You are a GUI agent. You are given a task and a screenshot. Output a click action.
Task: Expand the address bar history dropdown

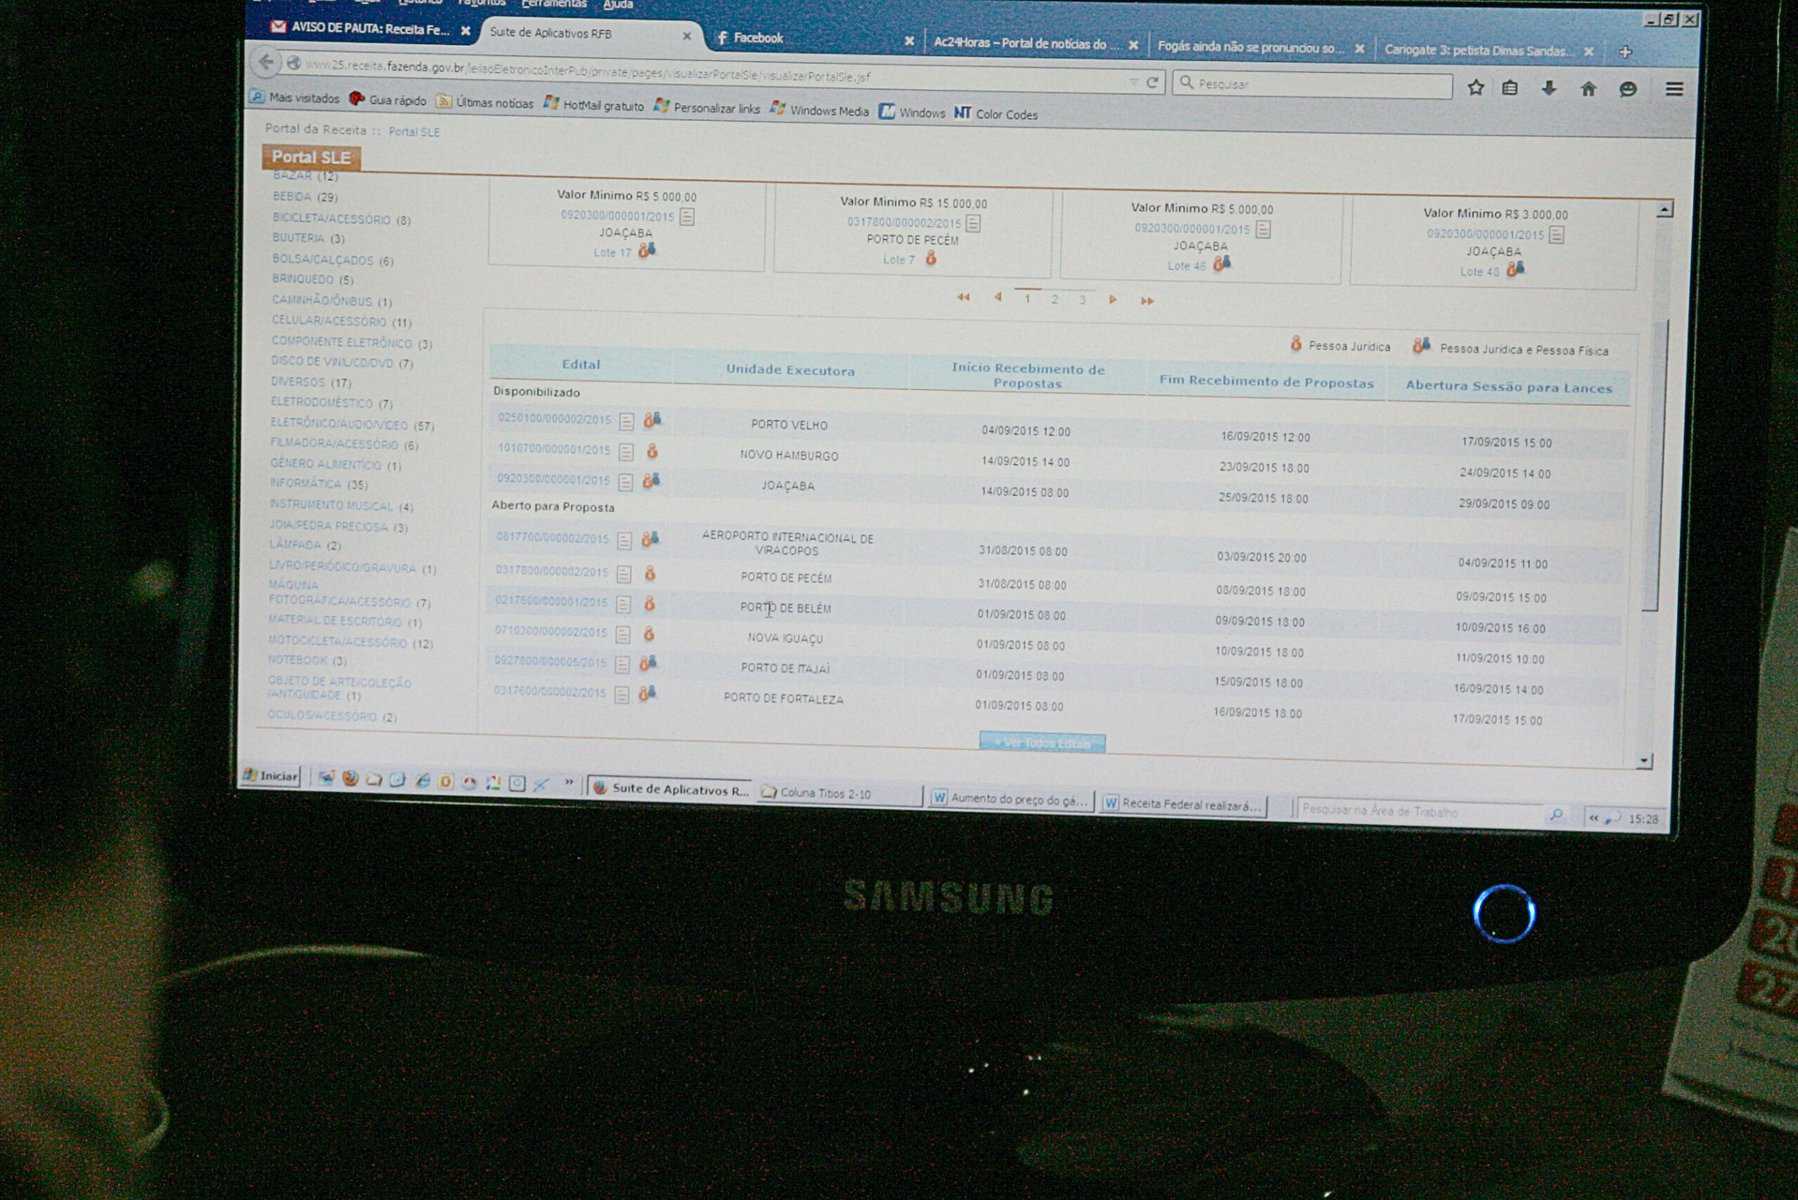pos(1133,82)
